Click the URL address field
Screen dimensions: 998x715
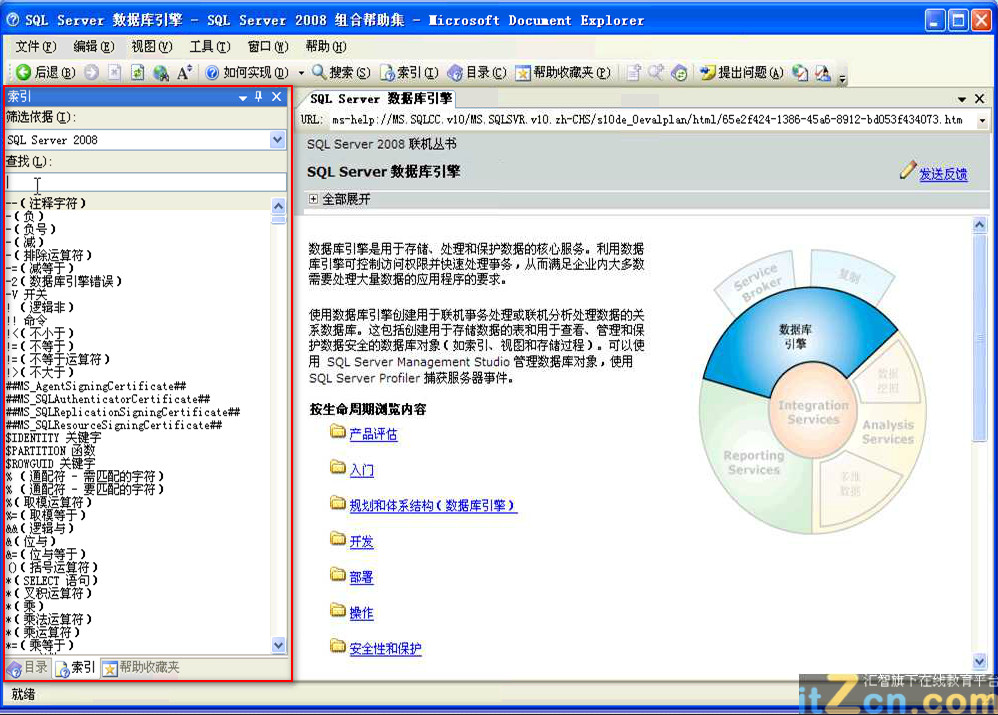point(652,120)
